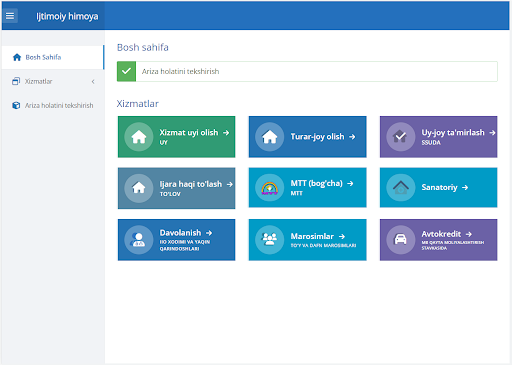Open Turar-joy olish service tile
The width and height of the screenshot is (512, 365).
pyautogui.click(x=307, y=137)
